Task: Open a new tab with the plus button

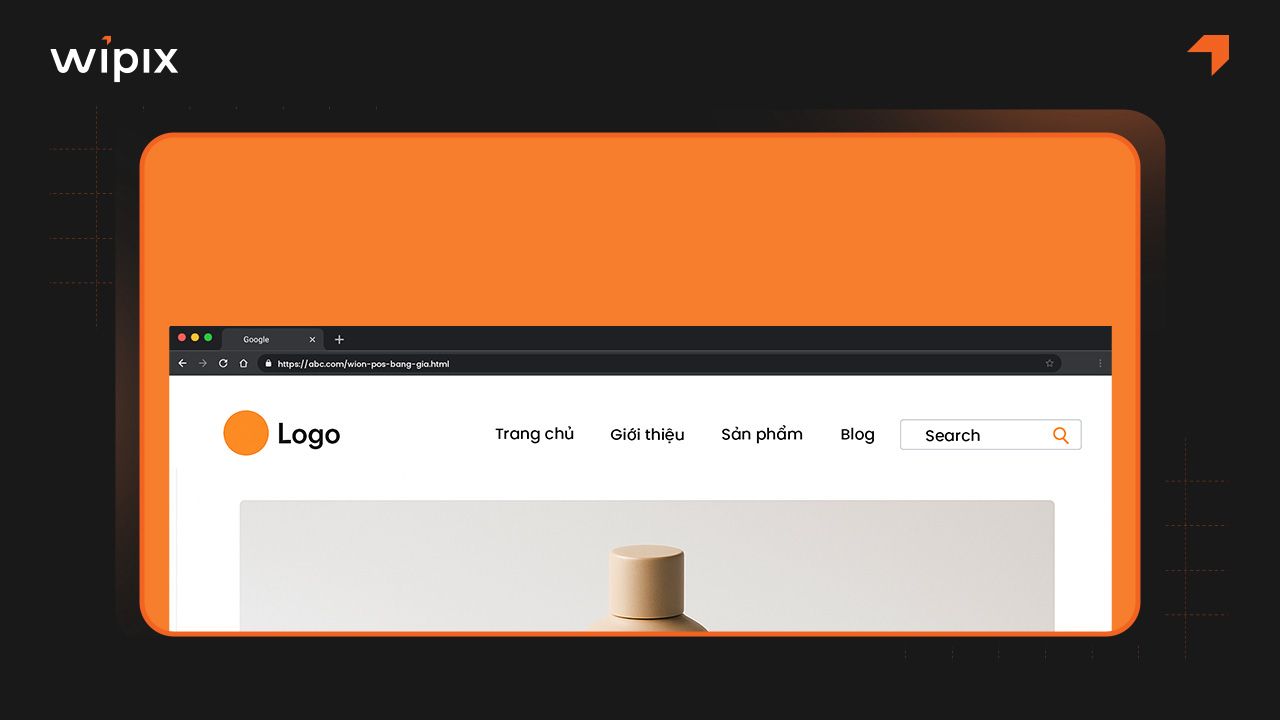Action: point(339,339)
